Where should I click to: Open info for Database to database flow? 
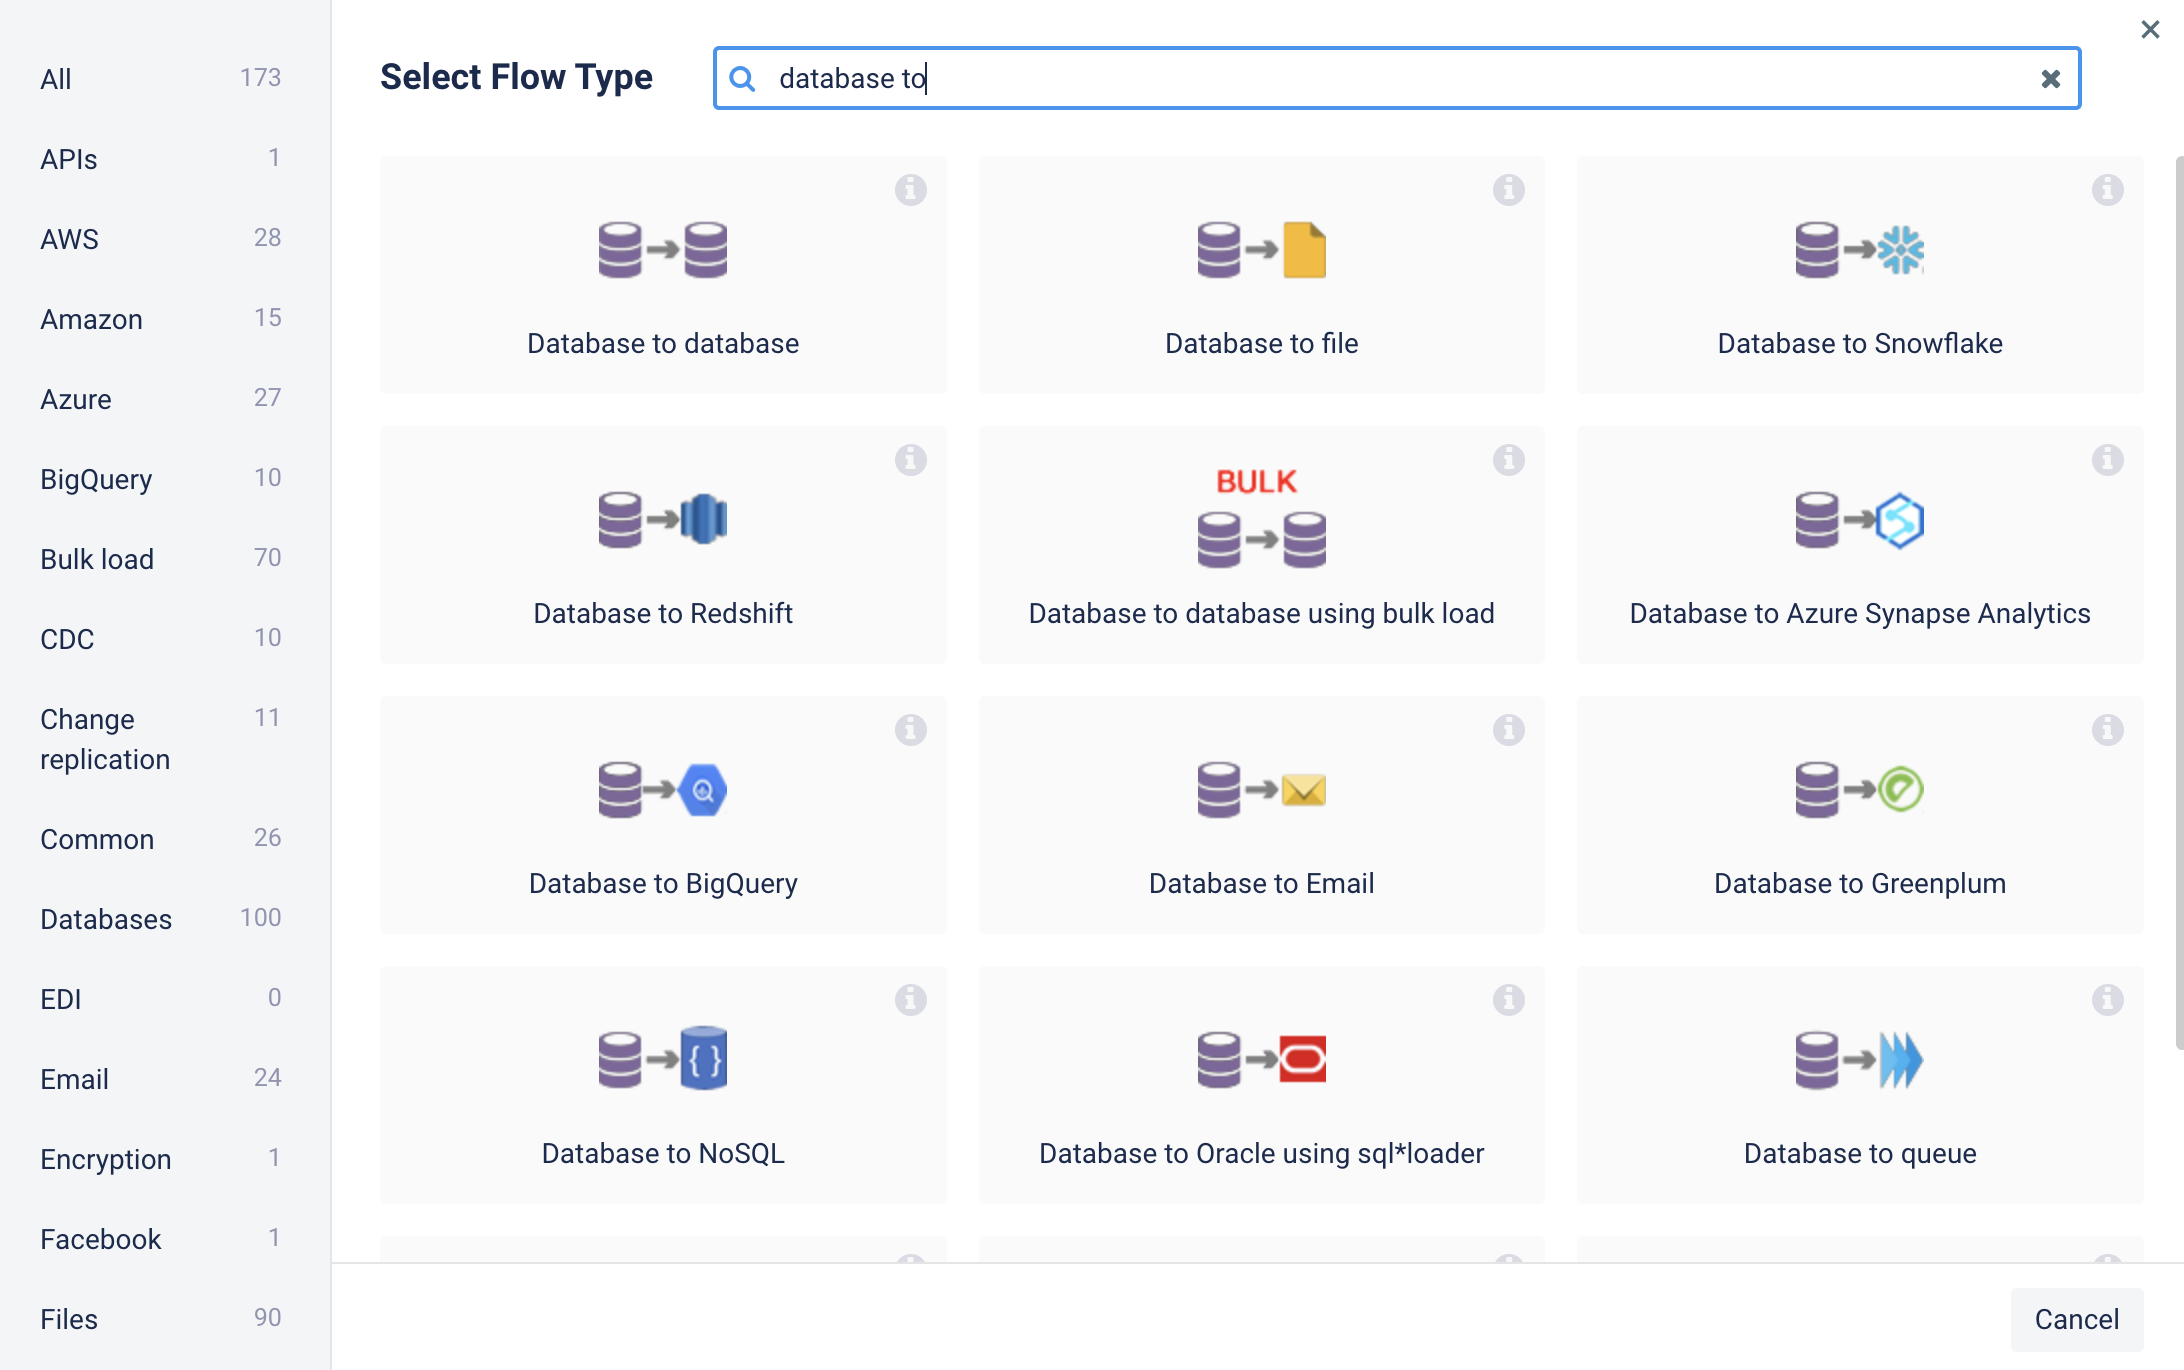[x=910, y=190]
